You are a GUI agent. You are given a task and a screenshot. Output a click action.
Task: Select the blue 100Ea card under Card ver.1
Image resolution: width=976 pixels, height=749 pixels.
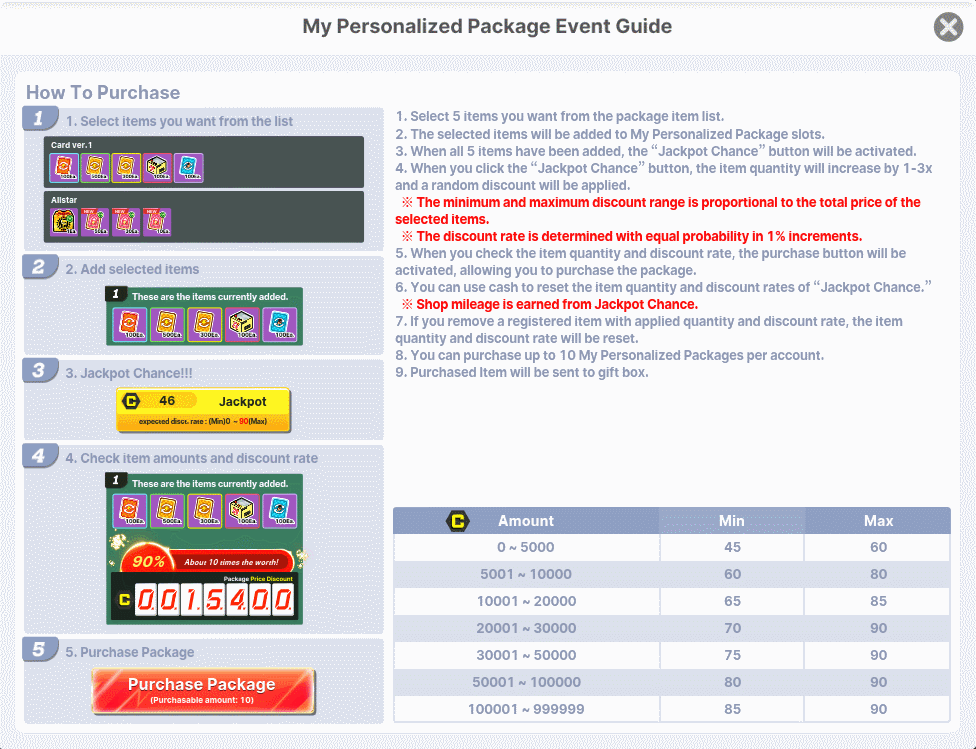coord(189,167)
